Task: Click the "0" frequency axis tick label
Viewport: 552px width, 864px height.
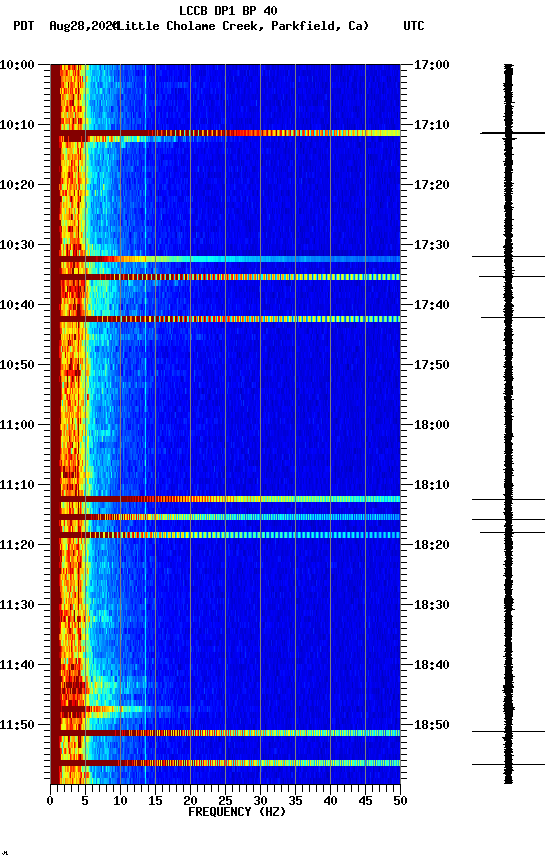Action: pos(50,801)
